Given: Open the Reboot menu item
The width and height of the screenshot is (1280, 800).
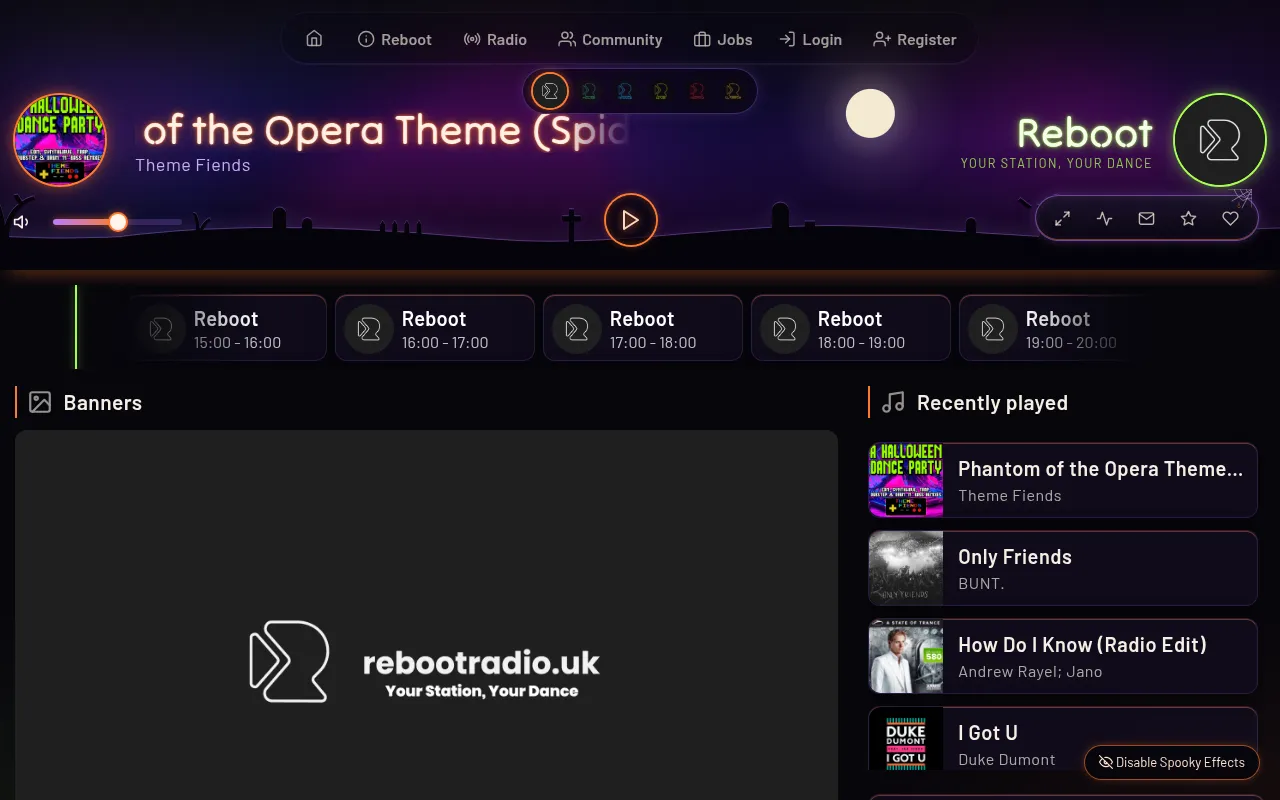Looking at the screenshot, I should pyautogui.click(x=395, y=39).
